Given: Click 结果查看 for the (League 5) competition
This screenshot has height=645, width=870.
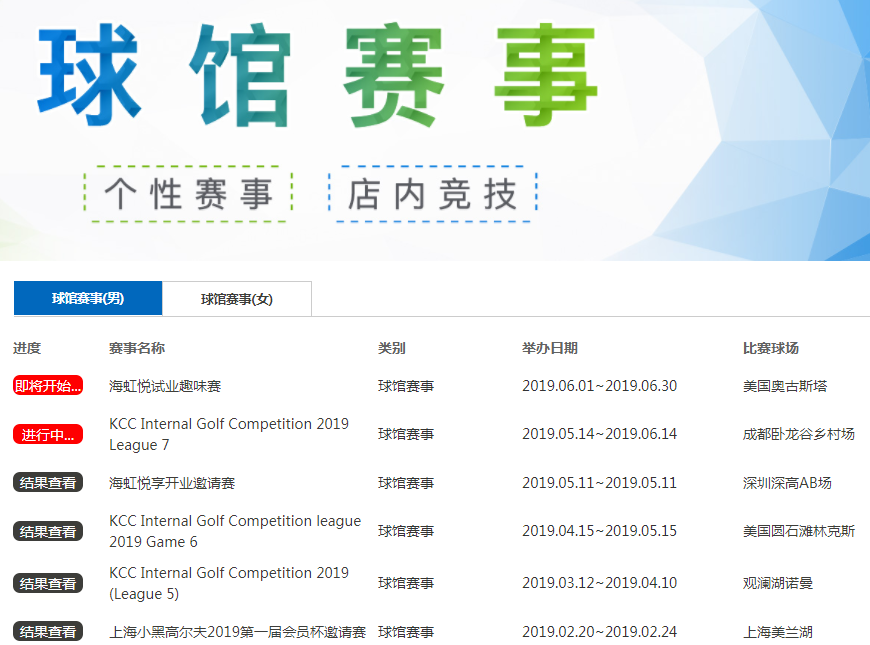Looking at the screenshot, I should (47, 583).
